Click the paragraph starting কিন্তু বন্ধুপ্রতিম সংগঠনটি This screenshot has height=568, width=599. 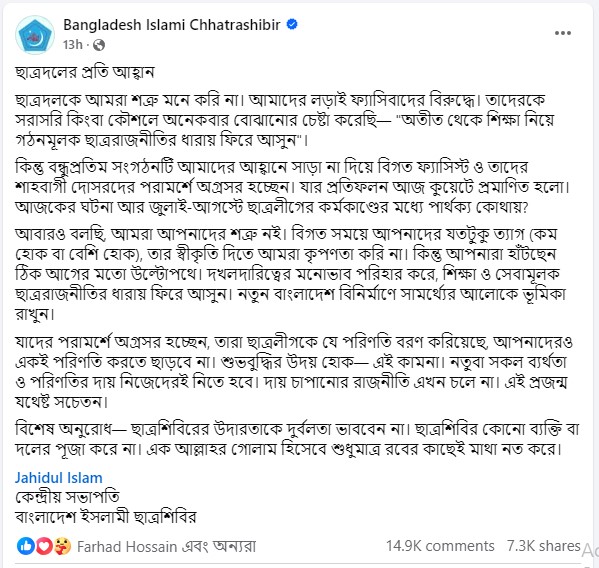point(292,187)
